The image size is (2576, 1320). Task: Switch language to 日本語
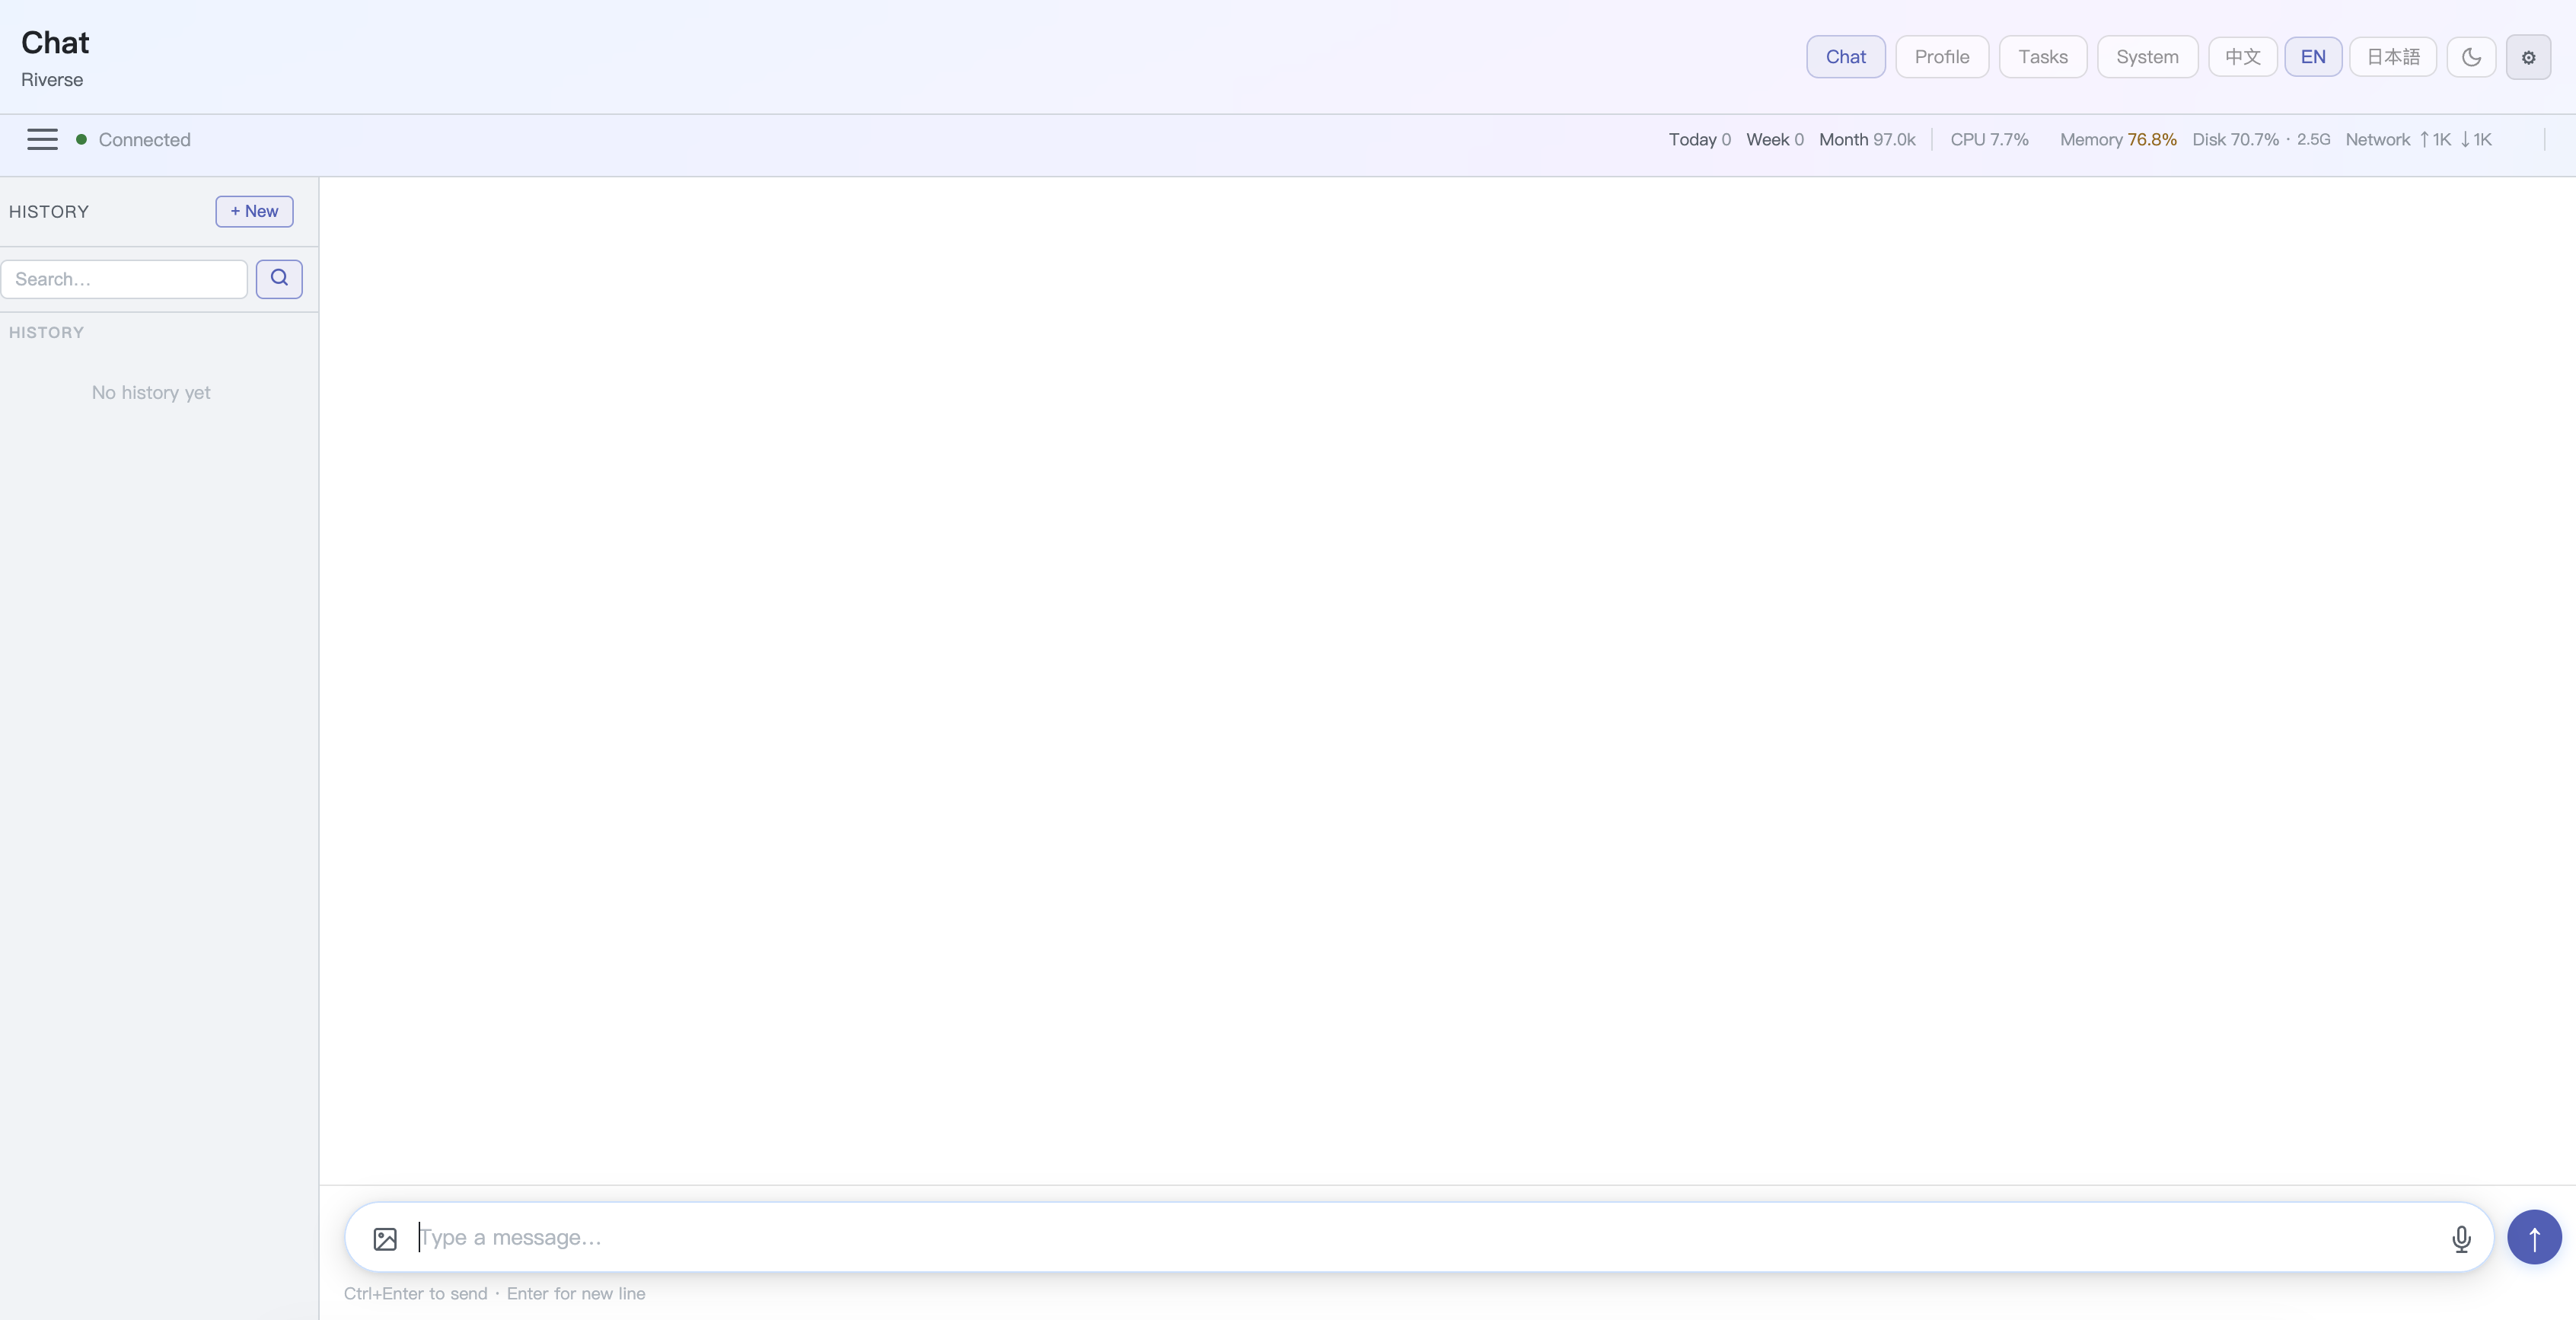pos(2392,57)
